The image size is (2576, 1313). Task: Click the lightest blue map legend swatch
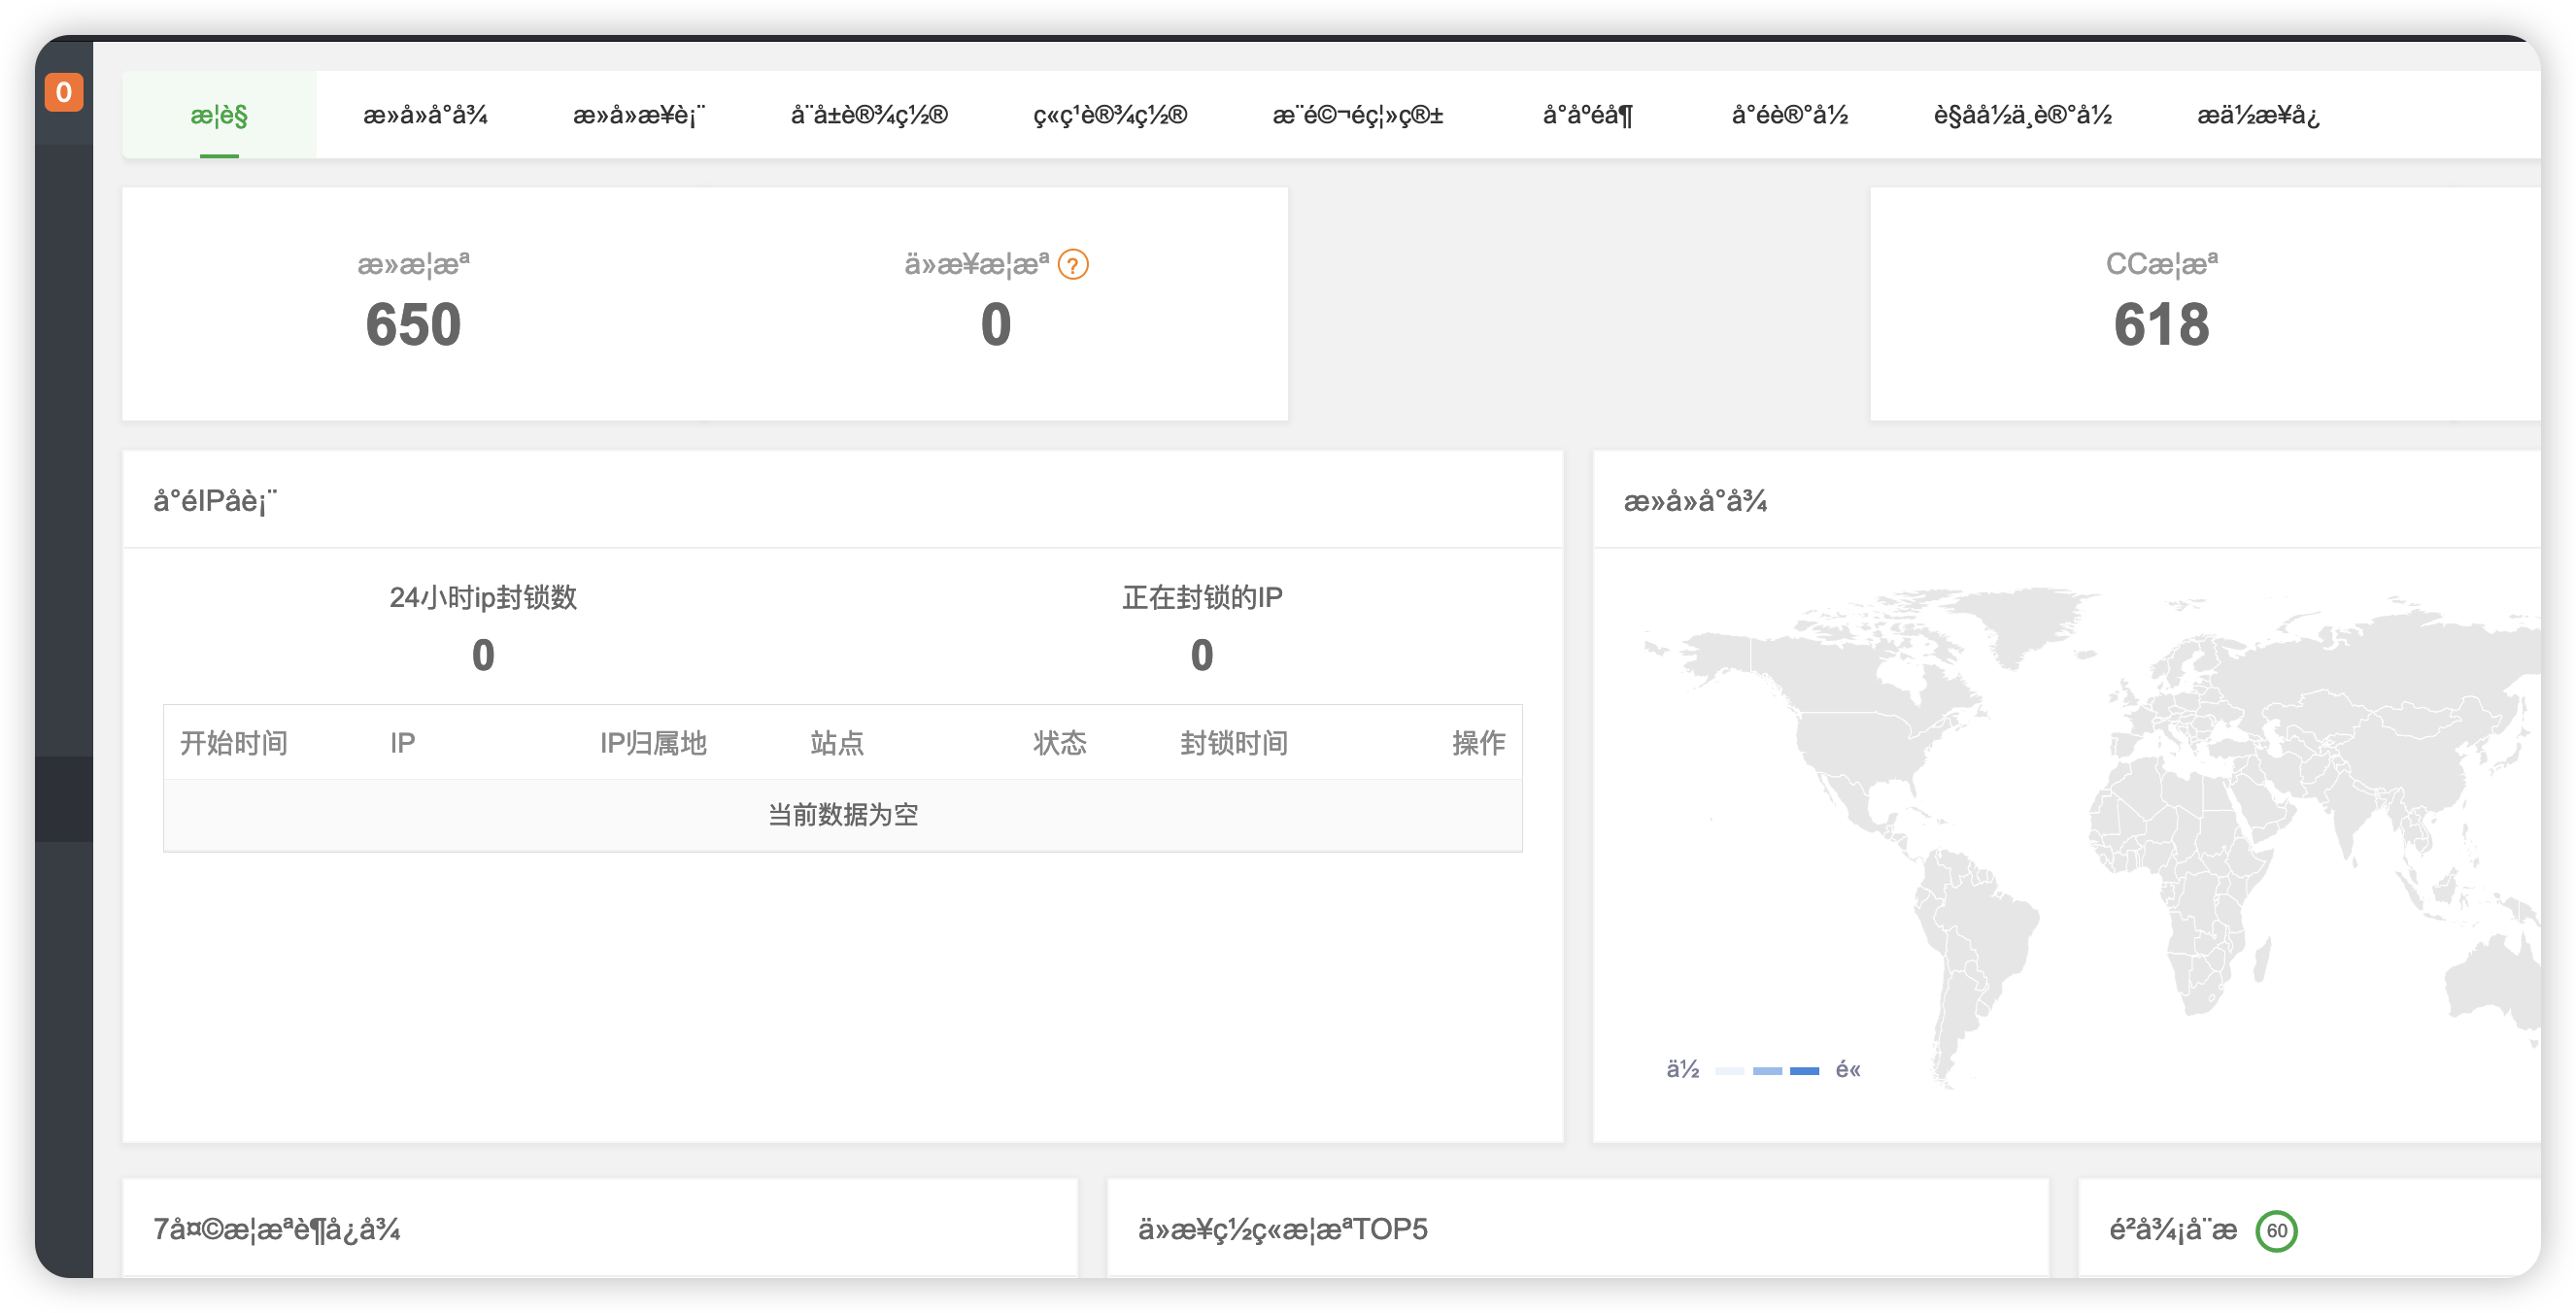1729,1071
